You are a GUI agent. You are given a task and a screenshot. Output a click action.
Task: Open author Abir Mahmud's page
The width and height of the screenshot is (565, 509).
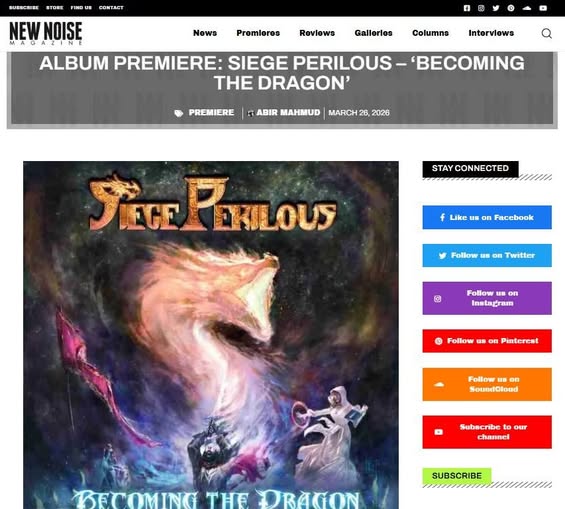(x=288, y=112)
